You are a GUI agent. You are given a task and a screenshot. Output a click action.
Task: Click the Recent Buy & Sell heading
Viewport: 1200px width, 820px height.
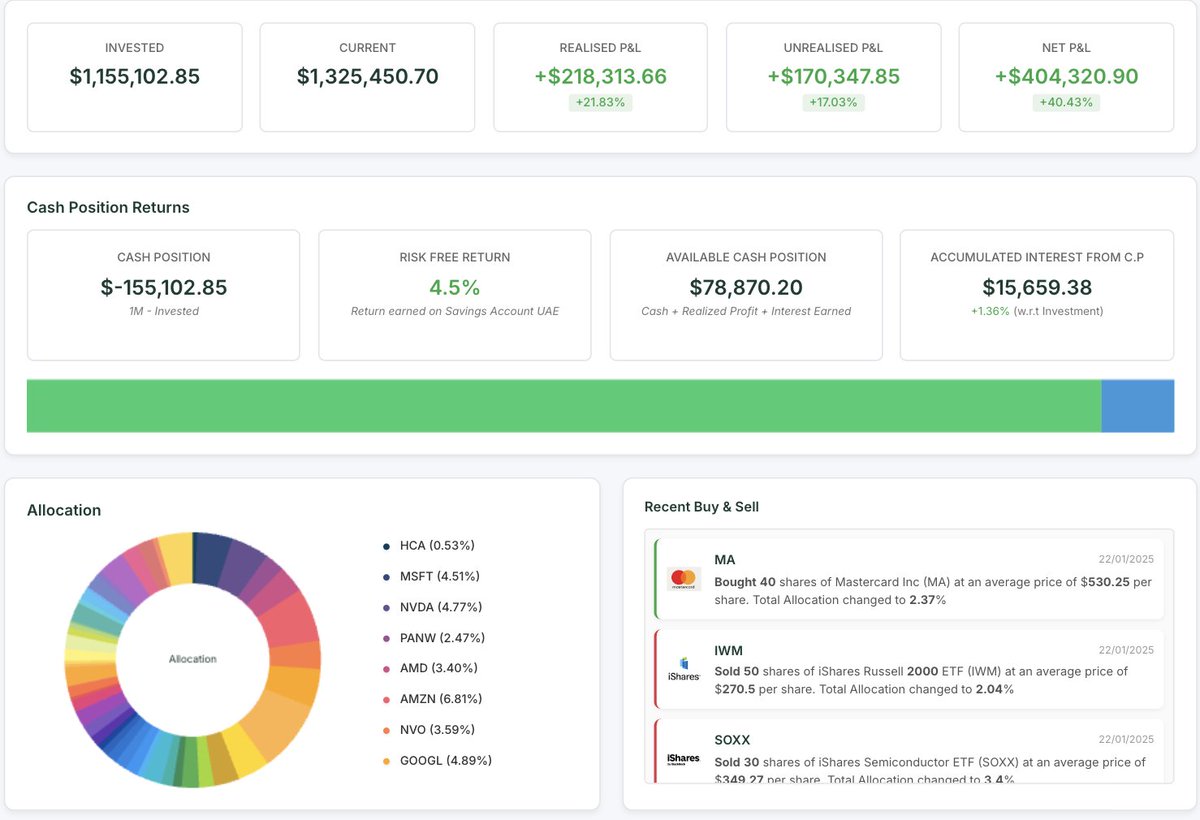point(702,507)
